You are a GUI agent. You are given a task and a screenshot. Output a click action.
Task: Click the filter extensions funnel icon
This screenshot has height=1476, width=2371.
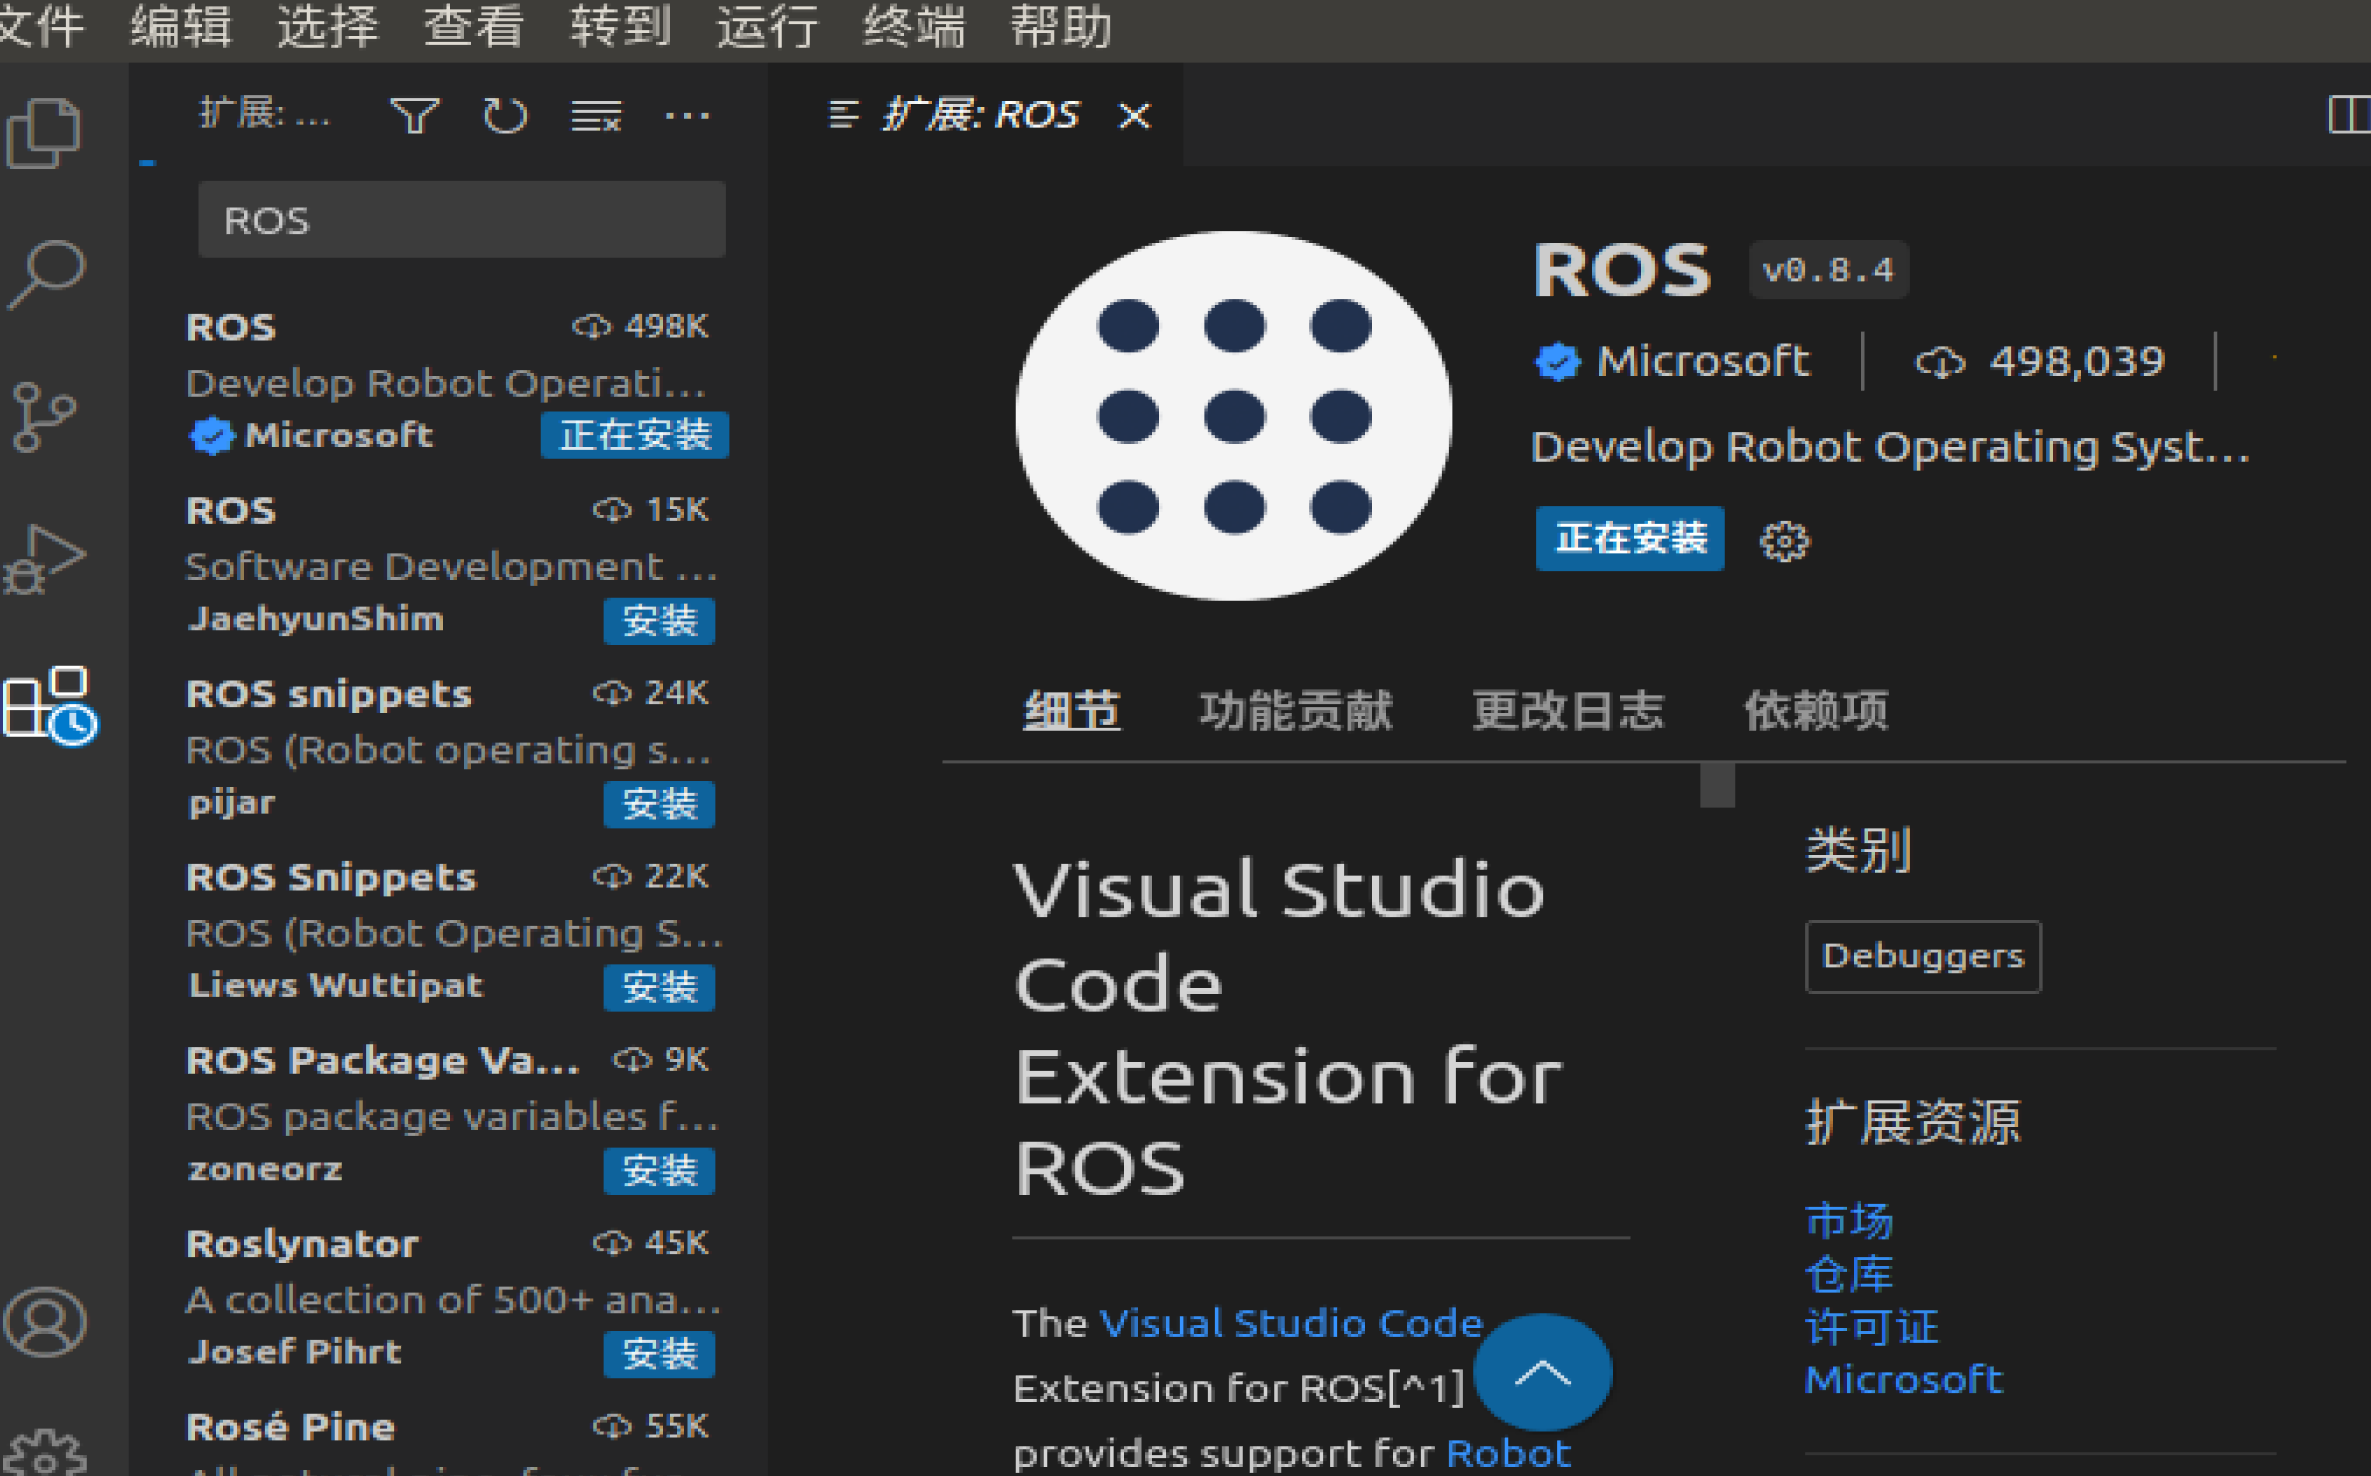pos(414,116)
